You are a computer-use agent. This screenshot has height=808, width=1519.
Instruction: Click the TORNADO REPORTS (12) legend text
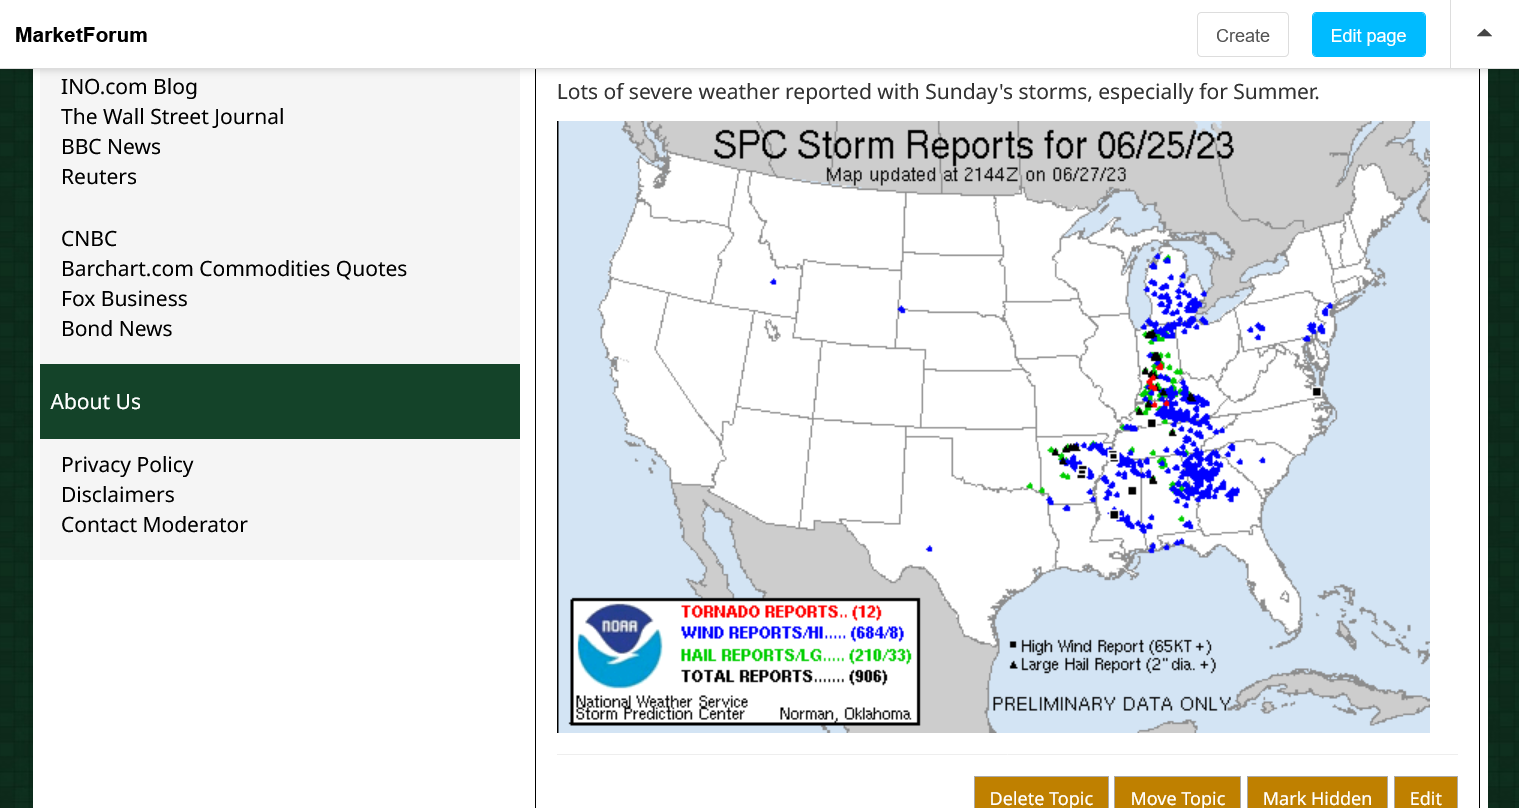[x=781, y=612]
